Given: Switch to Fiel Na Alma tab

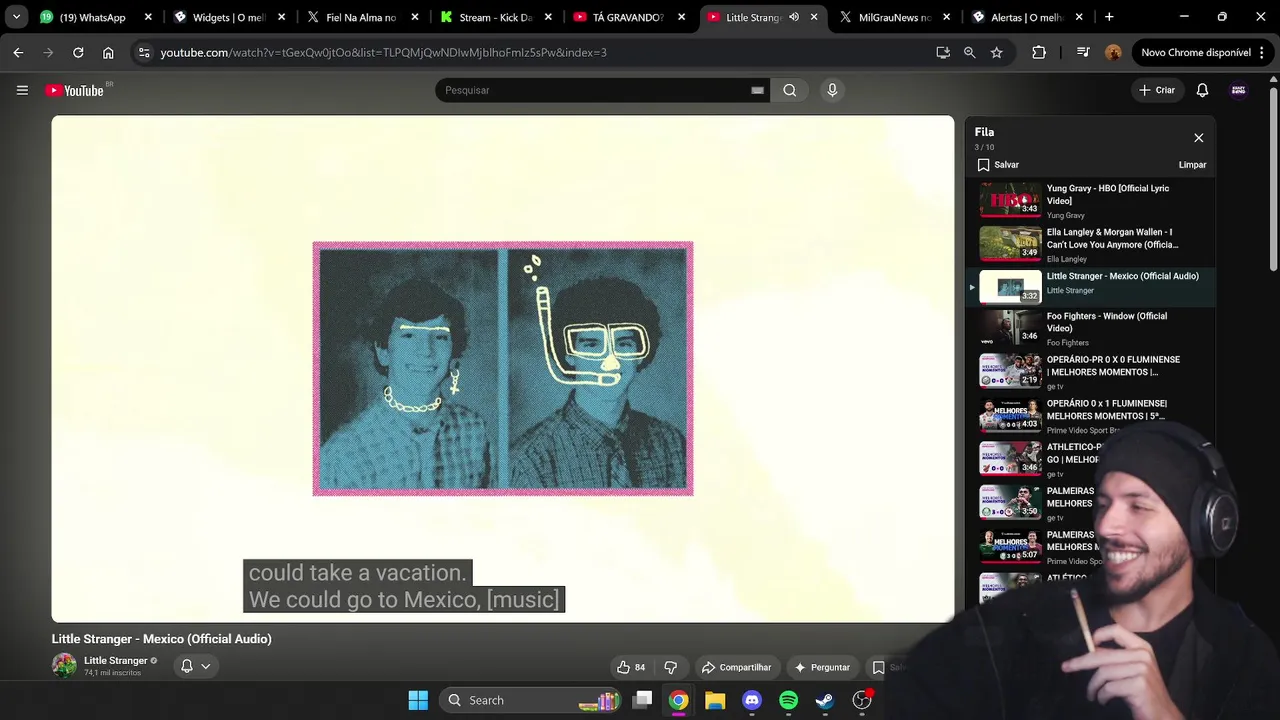Looking at the screenshot, I should tap(361, 17).
